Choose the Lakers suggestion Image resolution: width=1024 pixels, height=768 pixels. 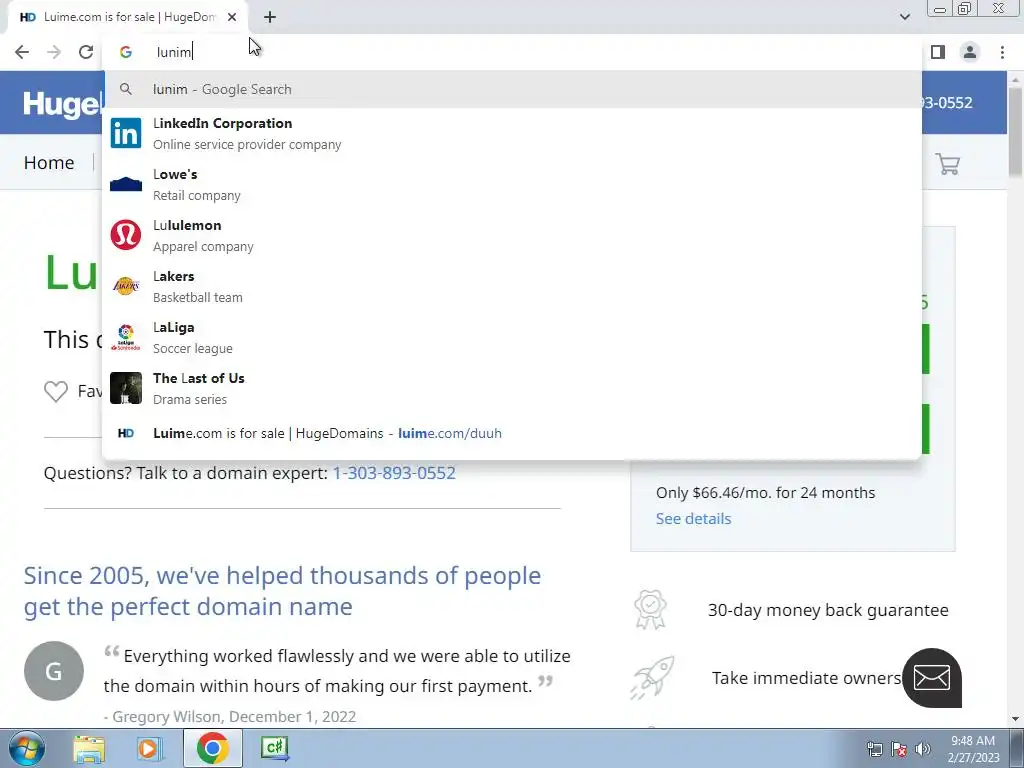click(513, 286)
